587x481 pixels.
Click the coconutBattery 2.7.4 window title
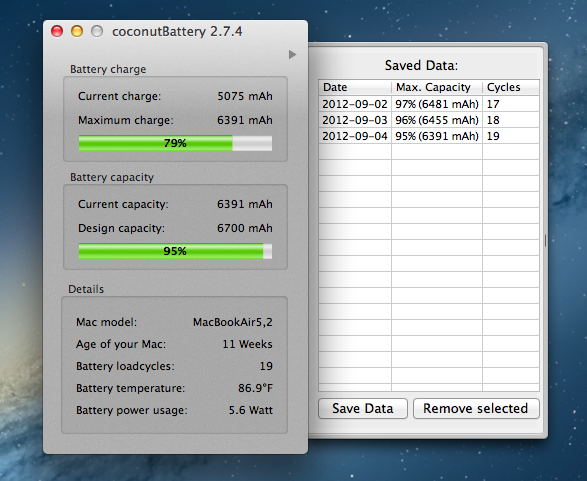[177, 31]
